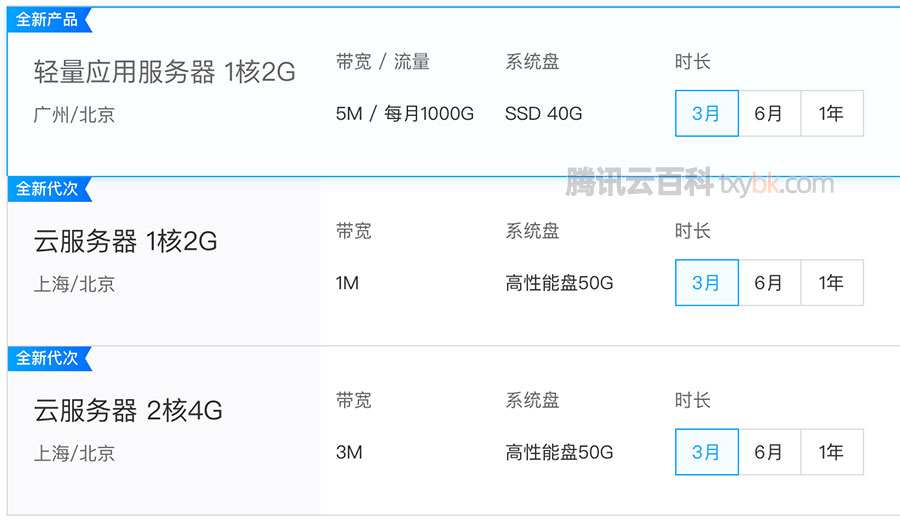This screenshot has width=900, height=521.
Task: Click 全新代次 badge above 云服务器 1核2G
Action: (49, 189)
